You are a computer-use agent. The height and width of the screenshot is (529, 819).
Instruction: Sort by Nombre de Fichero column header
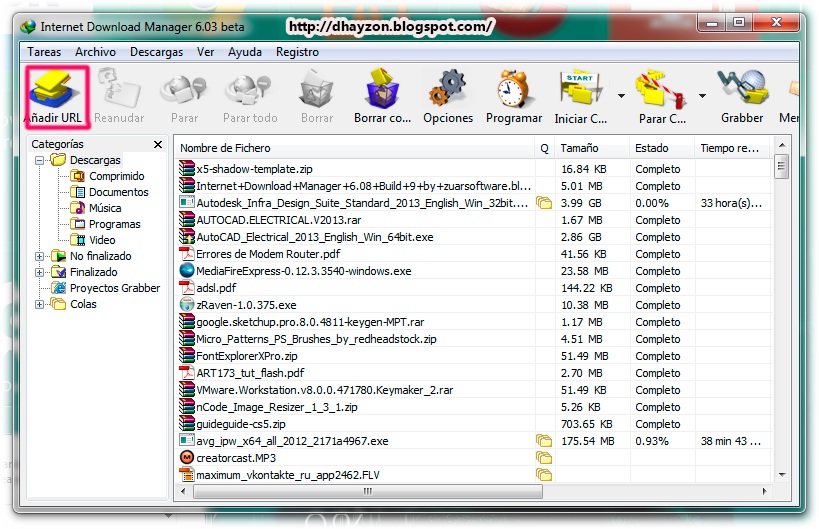click(354, 148)
